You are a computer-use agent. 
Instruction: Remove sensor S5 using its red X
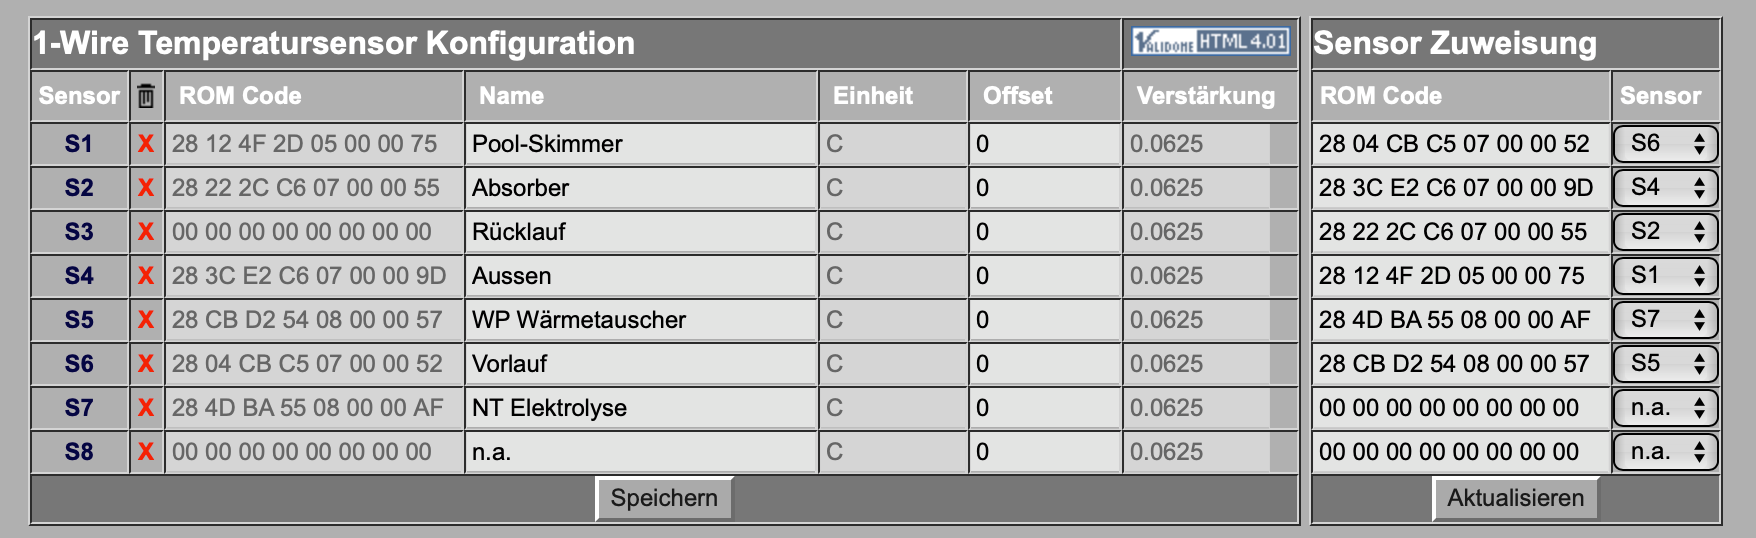point(146,320)
